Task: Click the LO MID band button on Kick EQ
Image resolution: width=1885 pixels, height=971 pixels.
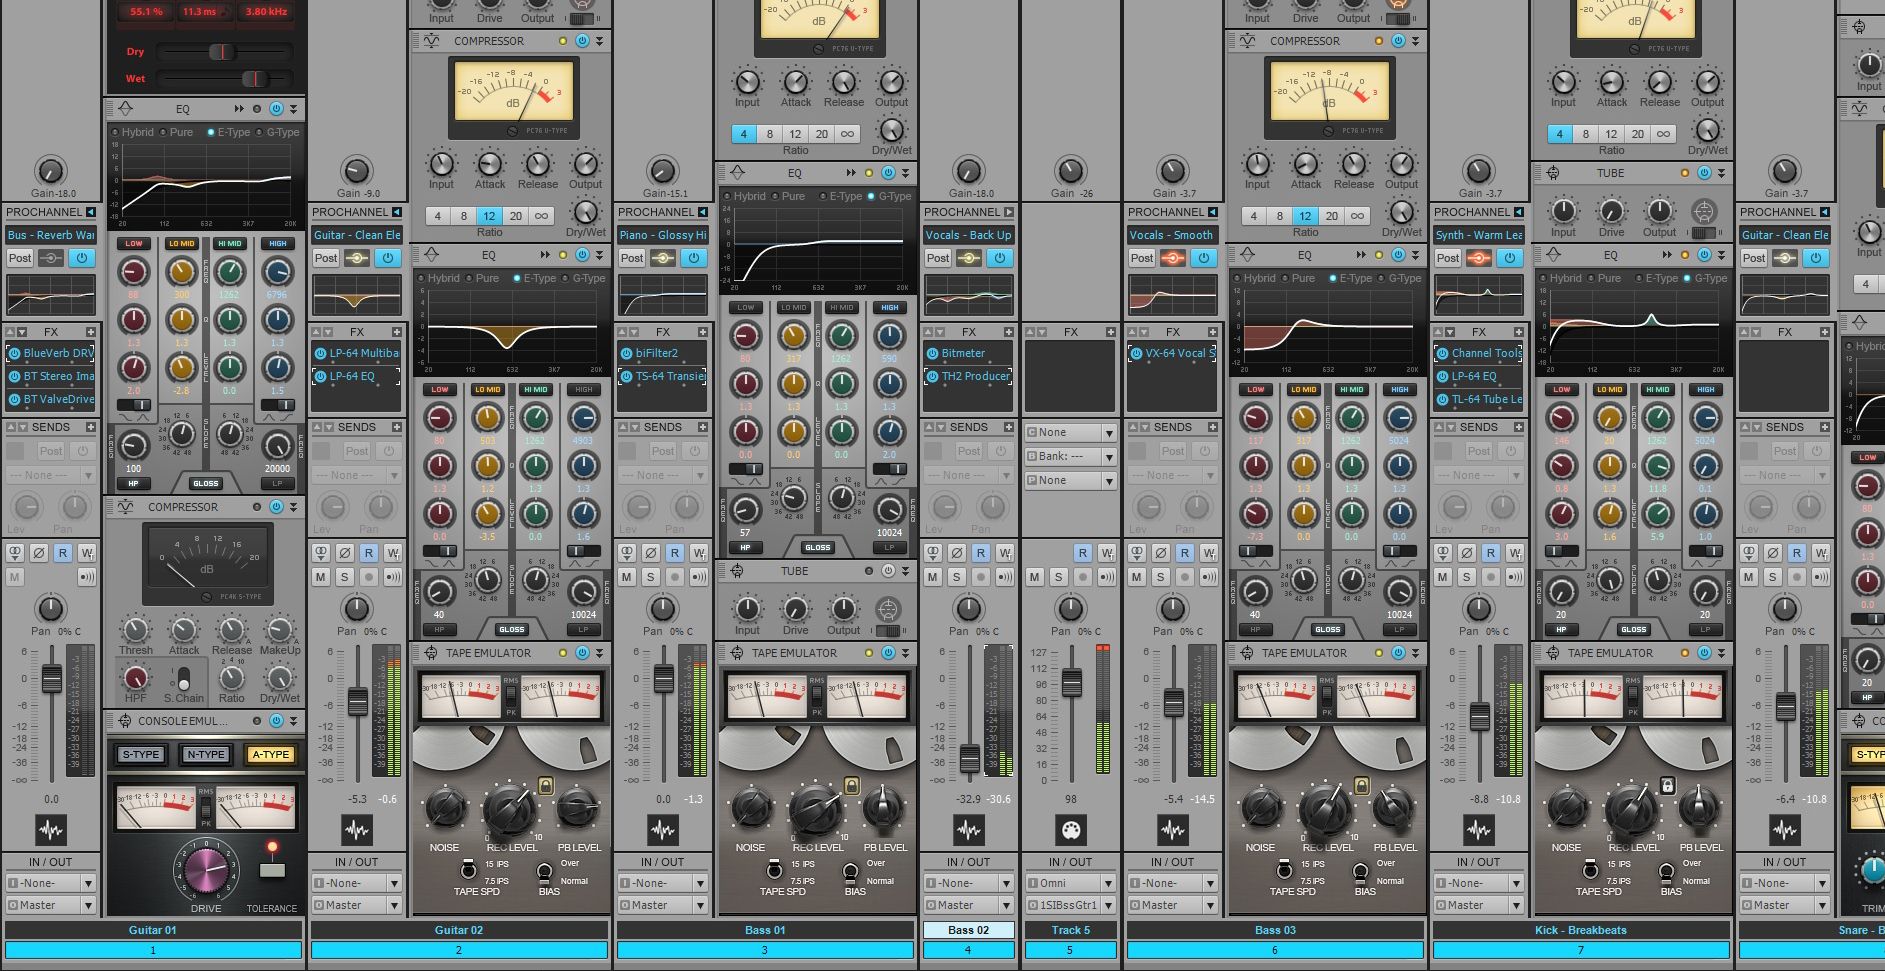Action: coord(1610,389)
